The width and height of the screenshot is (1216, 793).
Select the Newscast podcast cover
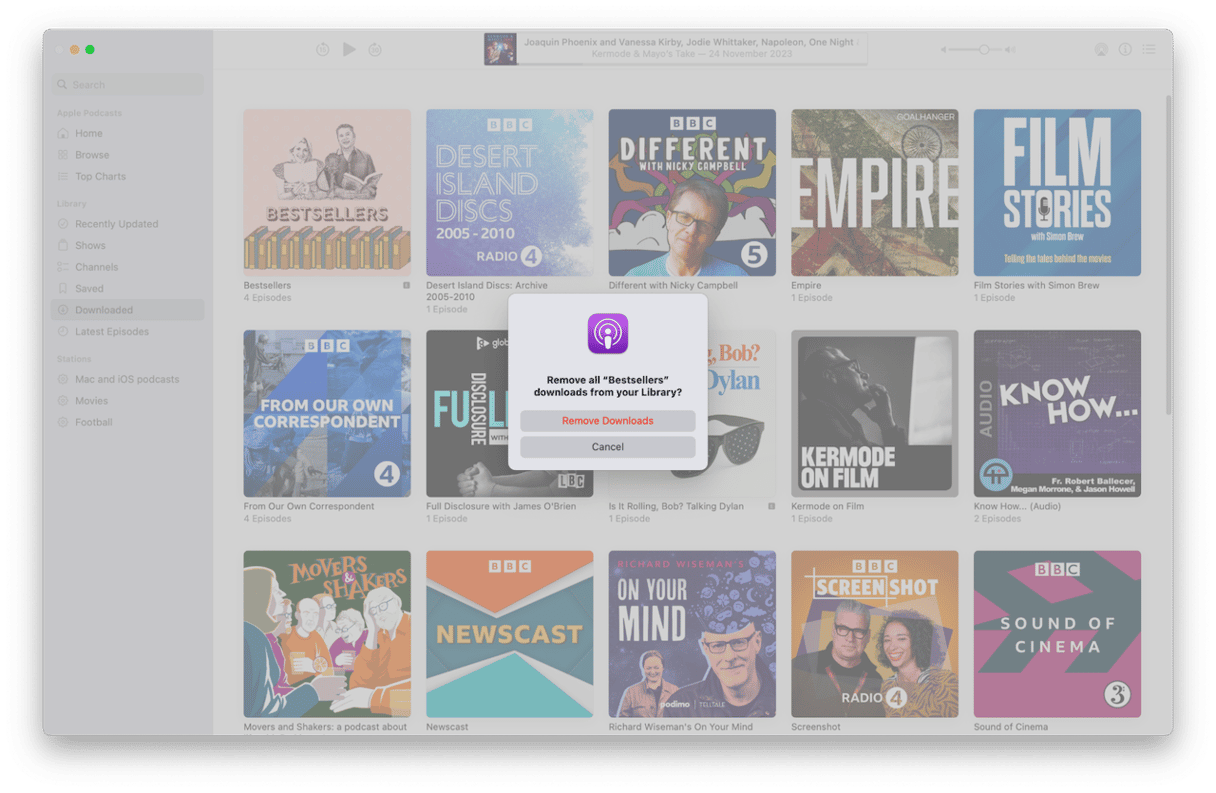click(509, 634)
